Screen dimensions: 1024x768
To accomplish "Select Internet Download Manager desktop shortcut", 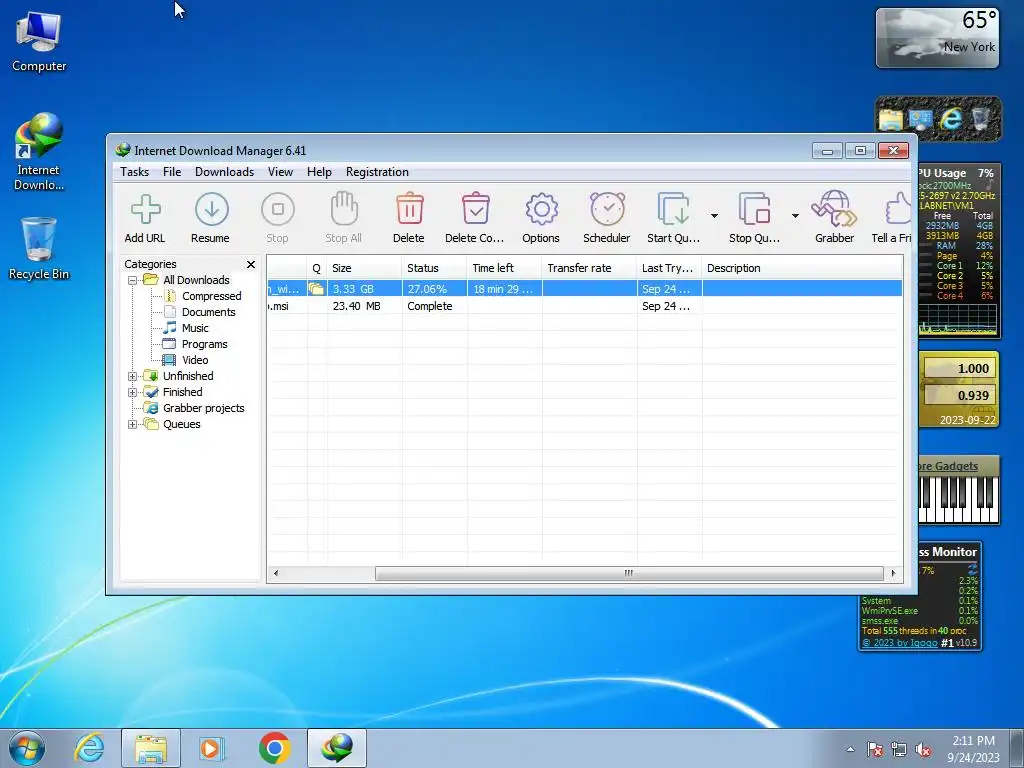I will click(39, 152).
